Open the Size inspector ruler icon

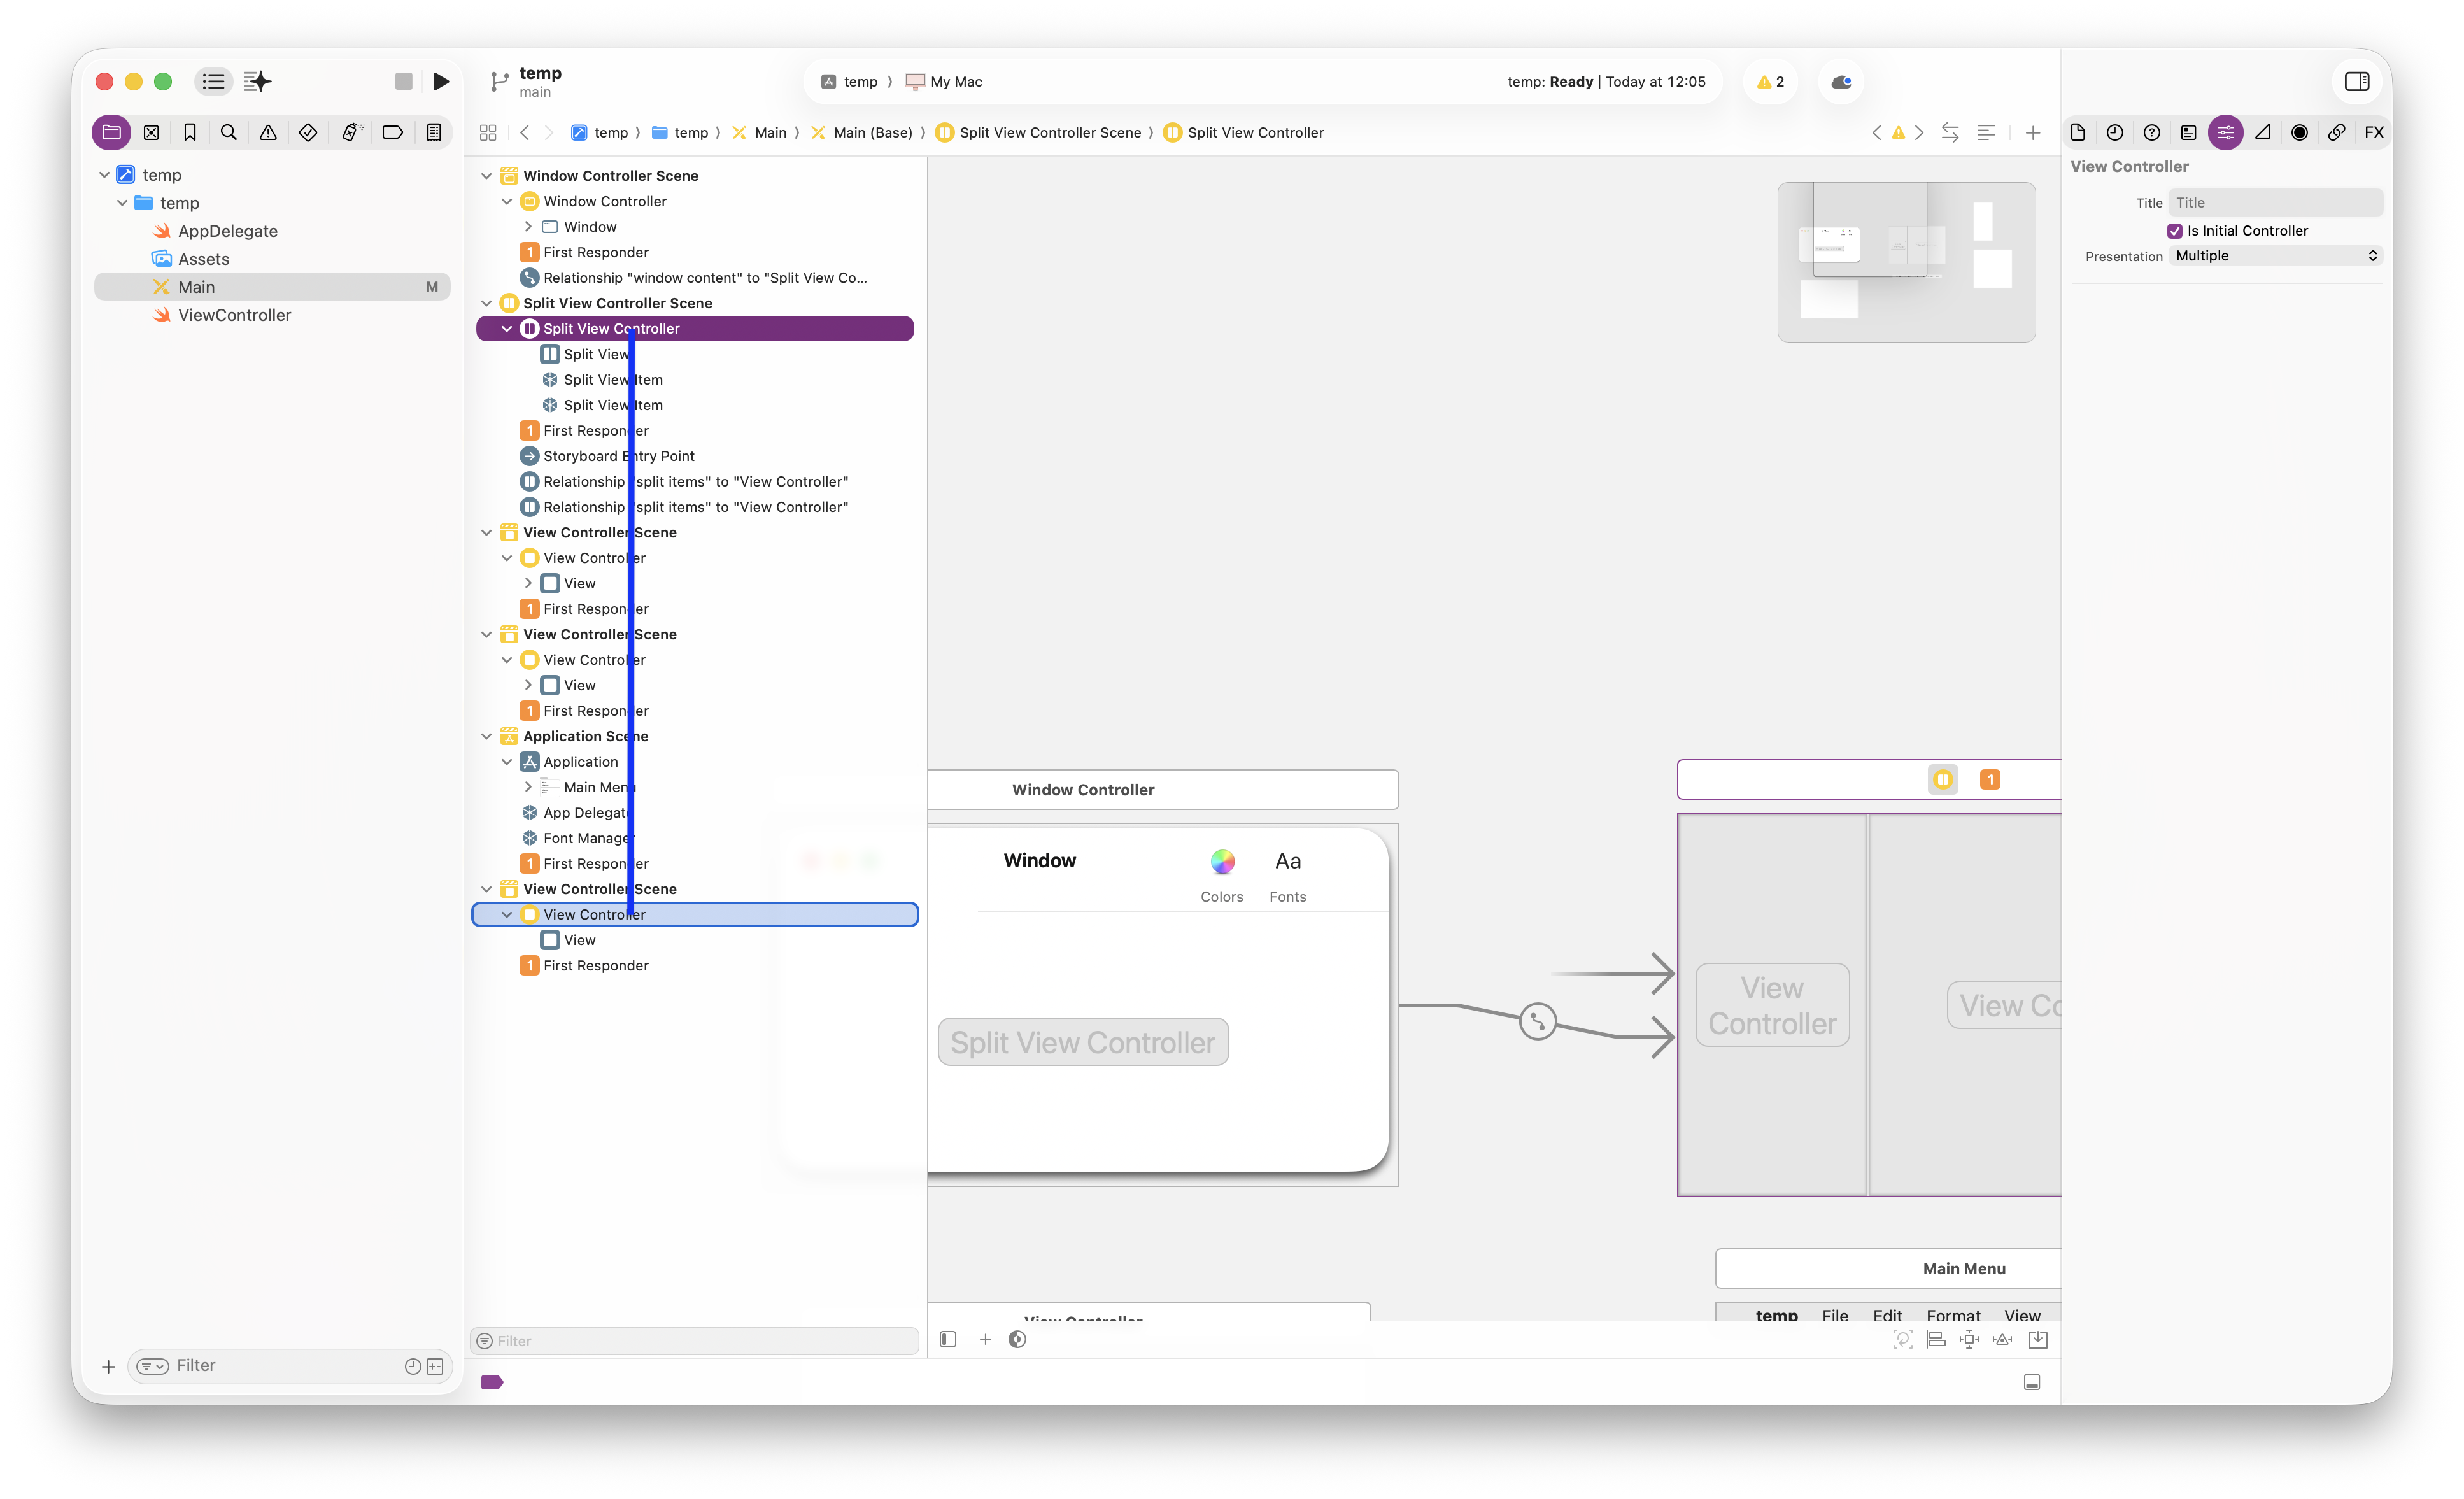(2262, 132)
